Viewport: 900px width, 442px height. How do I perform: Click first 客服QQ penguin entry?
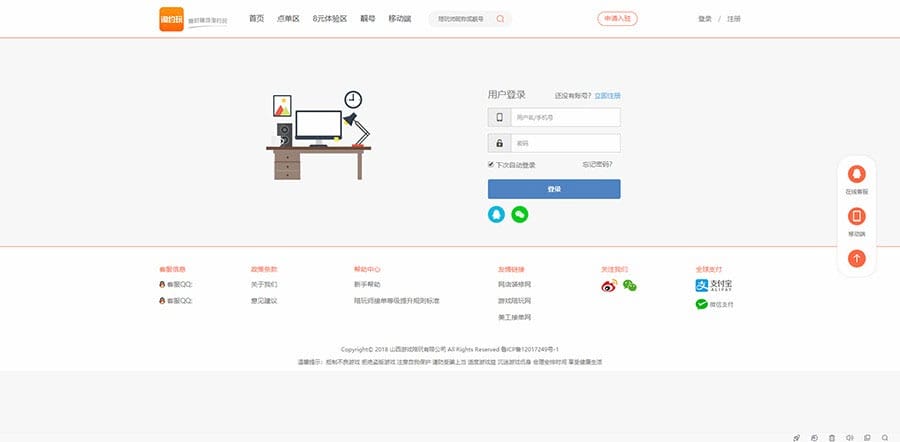(176, 284)
